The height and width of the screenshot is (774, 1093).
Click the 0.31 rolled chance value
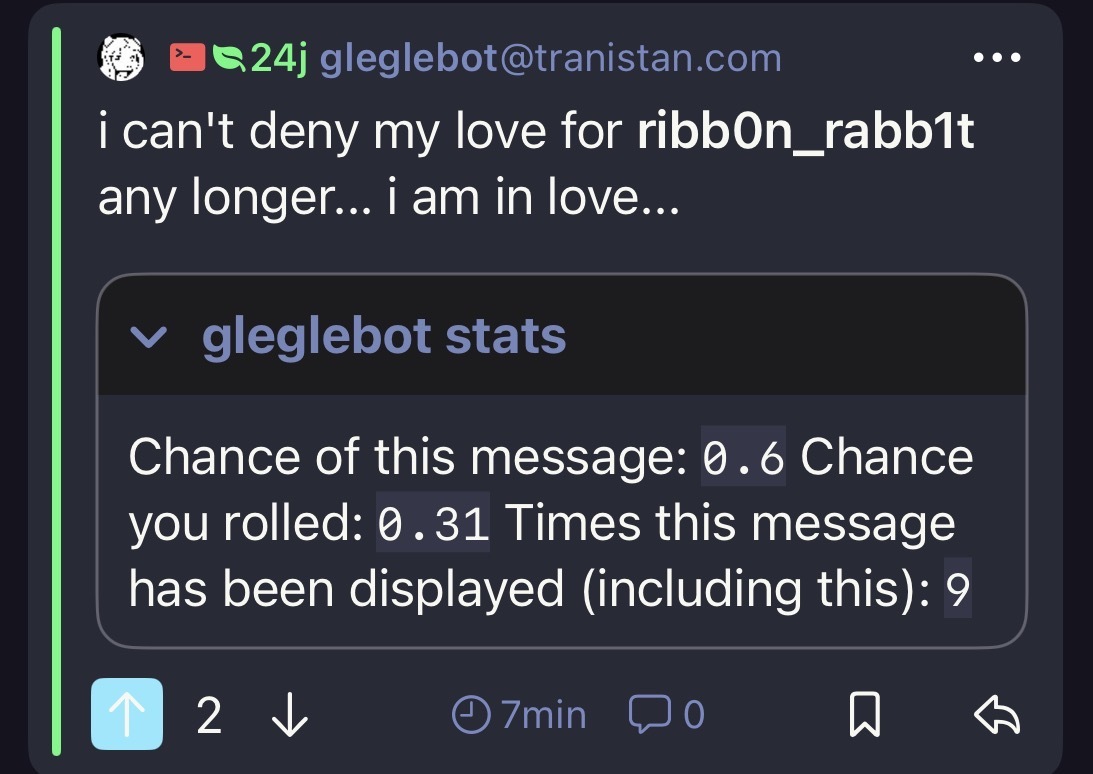433,524
